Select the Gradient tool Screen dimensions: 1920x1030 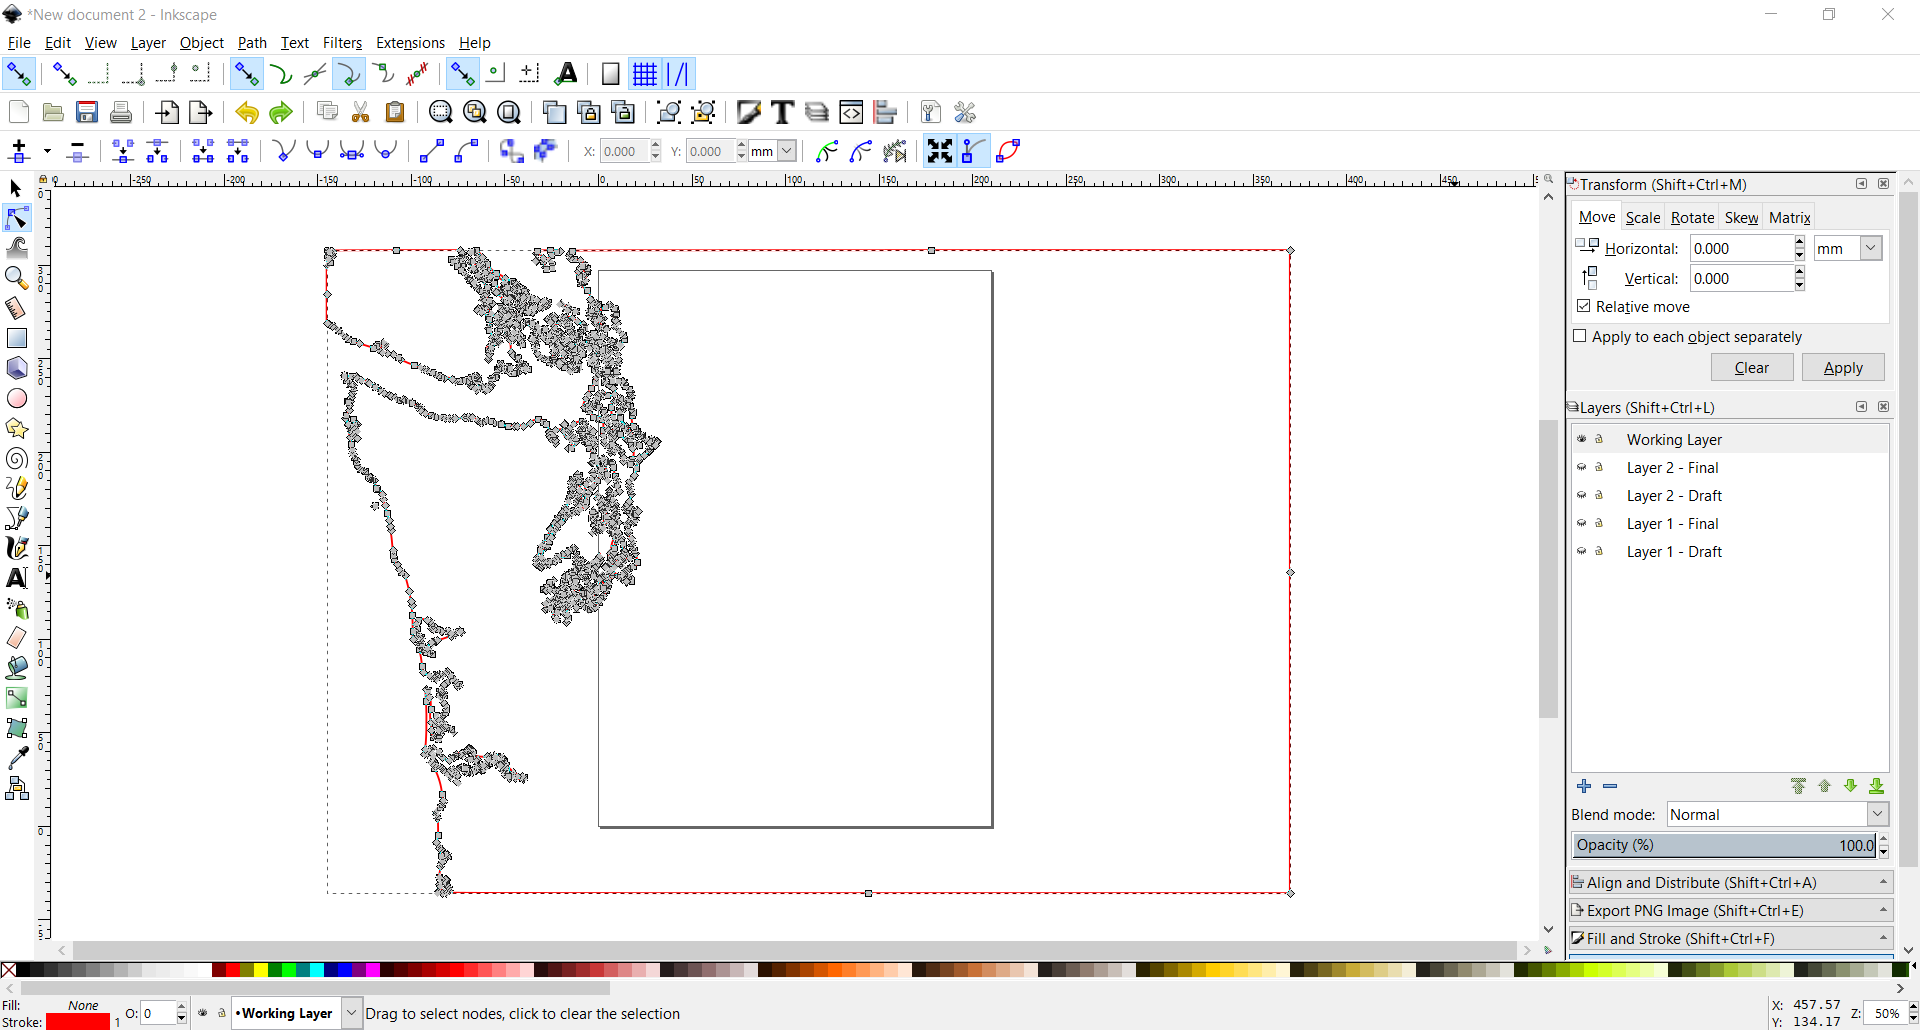pos(17,698)
